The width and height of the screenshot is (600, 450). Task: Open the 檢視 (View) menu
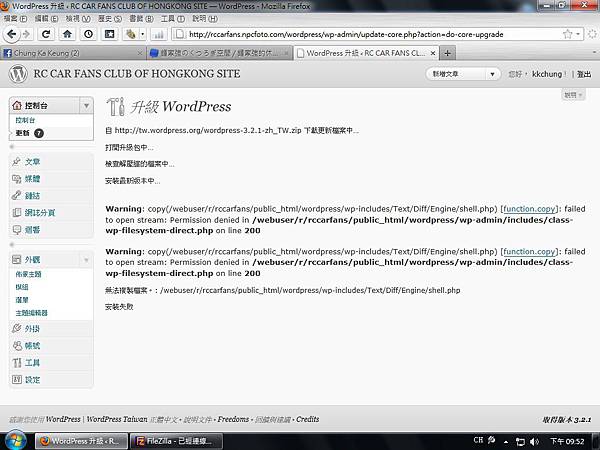pyautogui.click(x=78, y=18)
